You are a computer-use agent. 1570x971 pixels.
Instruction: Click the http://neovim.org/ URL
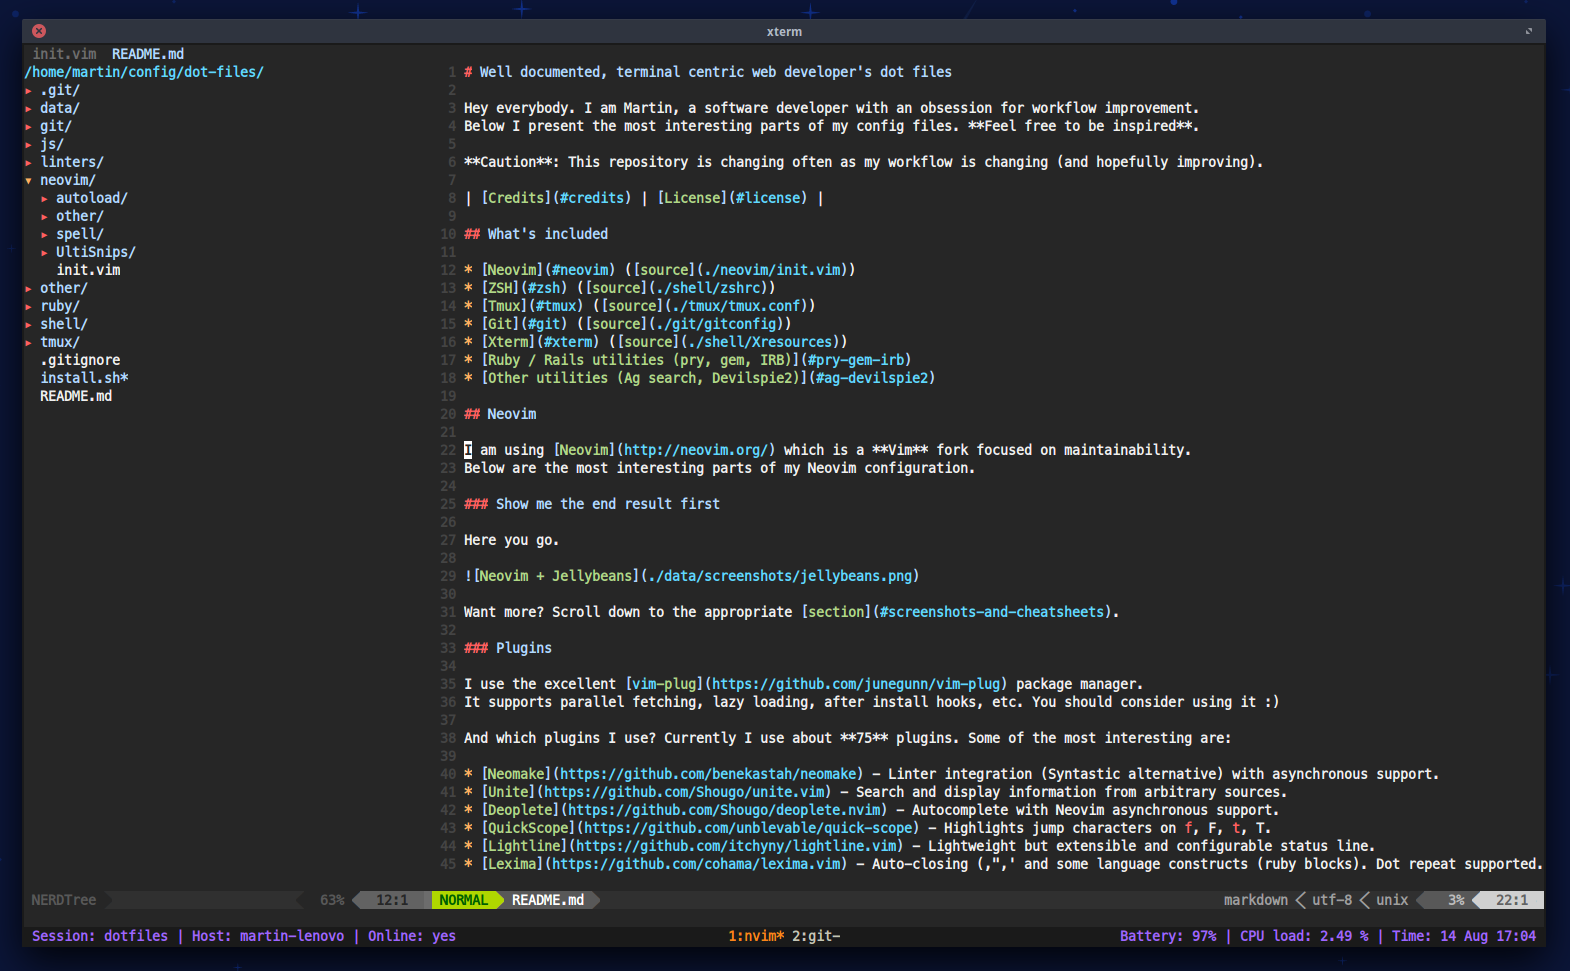click(x=696, y=450)
